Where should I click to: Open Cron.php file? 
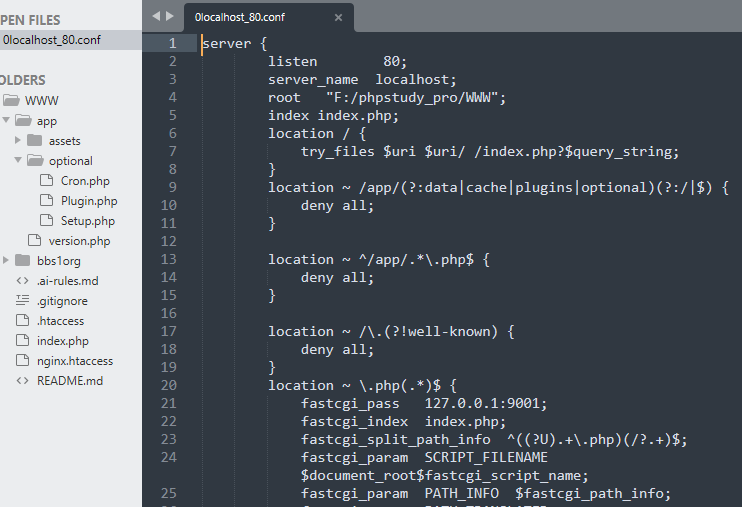[x=85, y=181]
